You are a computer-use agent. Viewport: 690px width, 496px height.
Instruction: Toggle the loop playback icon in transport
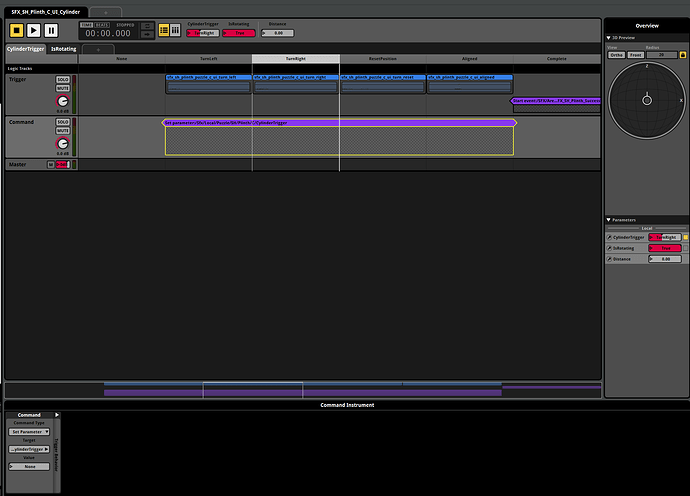point(147,26)
